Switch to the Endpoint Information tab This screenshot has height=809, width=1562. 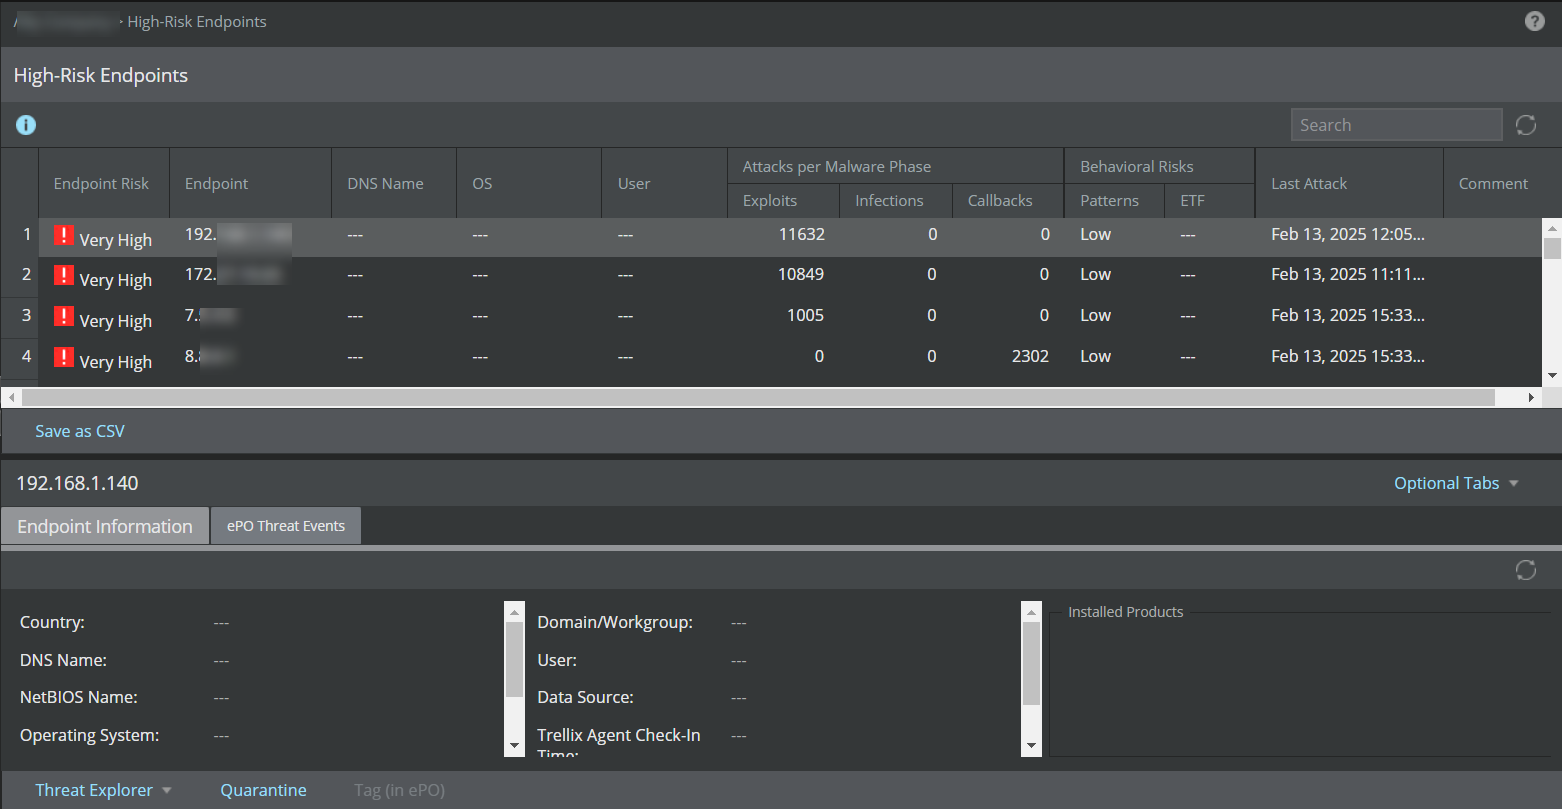click(105, 526)
